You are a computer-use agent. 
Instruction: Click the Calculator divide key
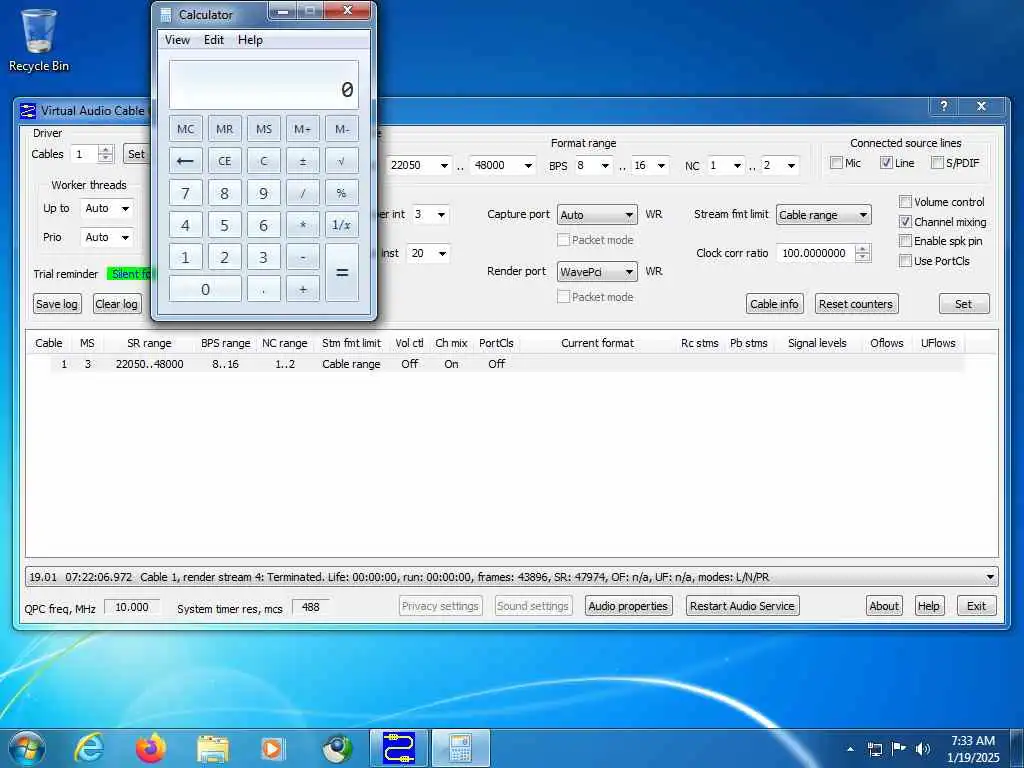[x=302, y=193]
